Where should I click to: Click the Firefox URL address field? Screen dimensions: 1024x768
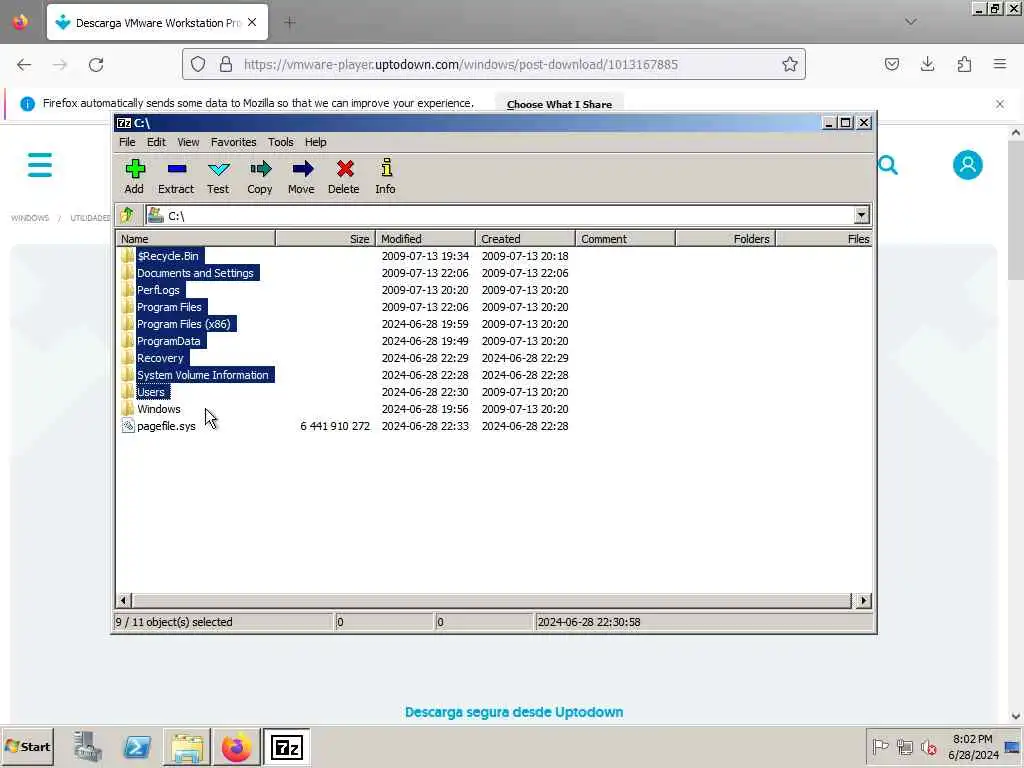coord(494,64)
